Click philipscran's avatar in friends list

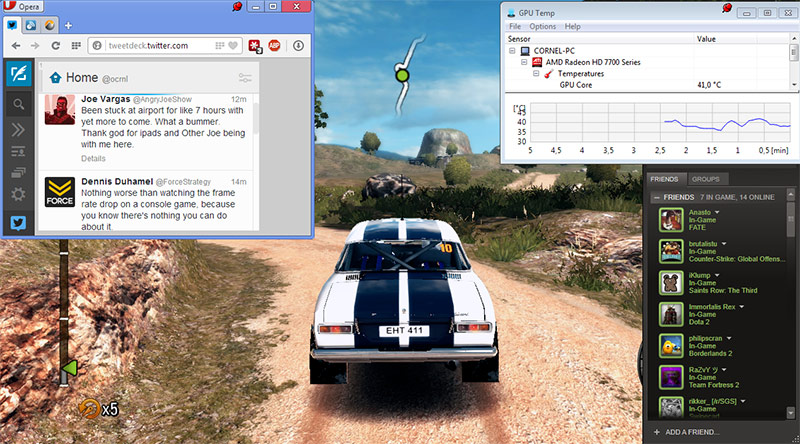[671, 346]
